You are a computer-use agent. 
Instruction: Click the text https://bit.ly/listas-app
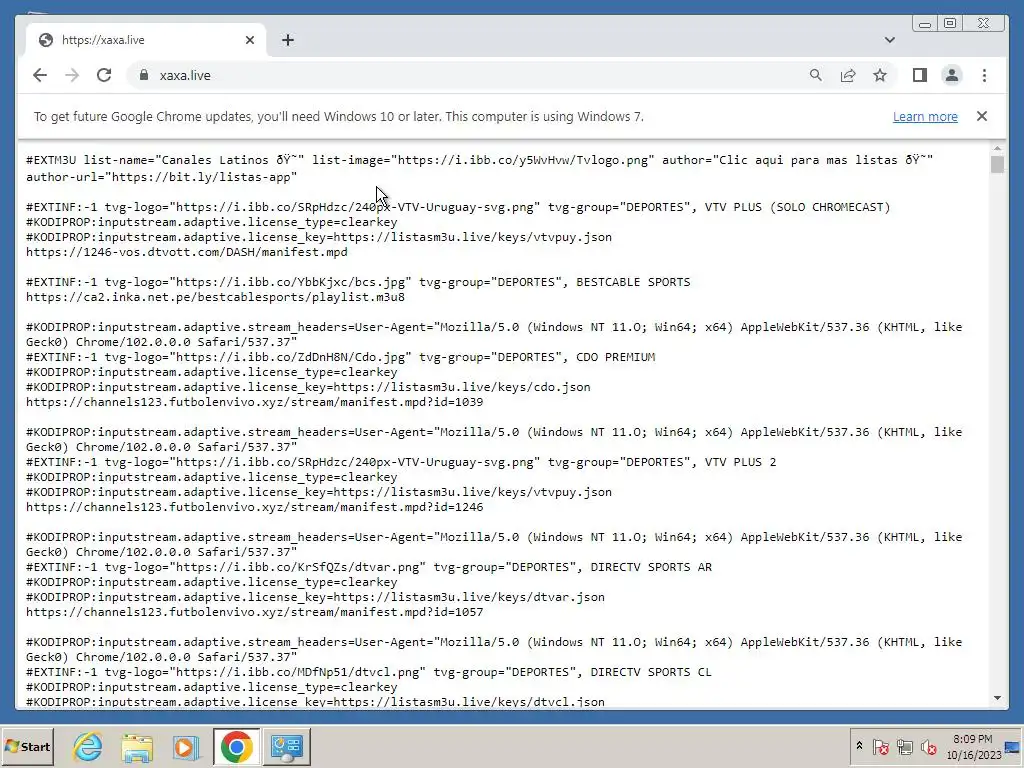coord(204,176)
